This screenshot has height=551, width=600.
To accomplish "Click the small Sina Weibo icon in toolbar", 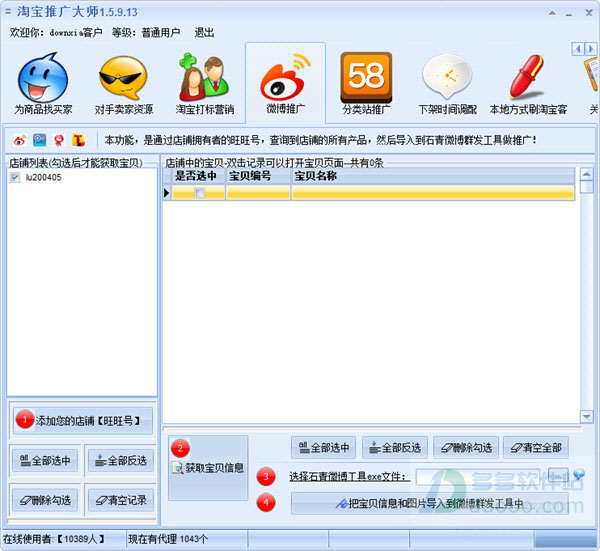I will click(20, 140).
